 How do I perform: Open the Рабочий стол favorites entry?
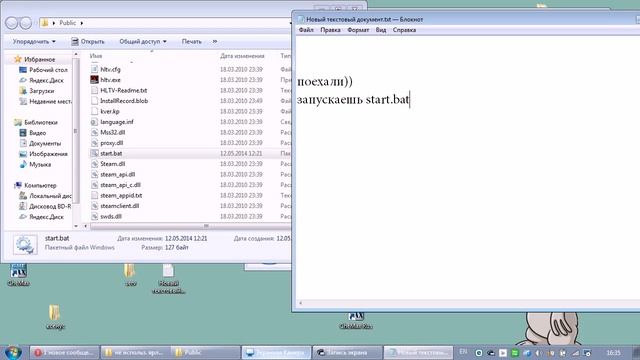(43, 70)
